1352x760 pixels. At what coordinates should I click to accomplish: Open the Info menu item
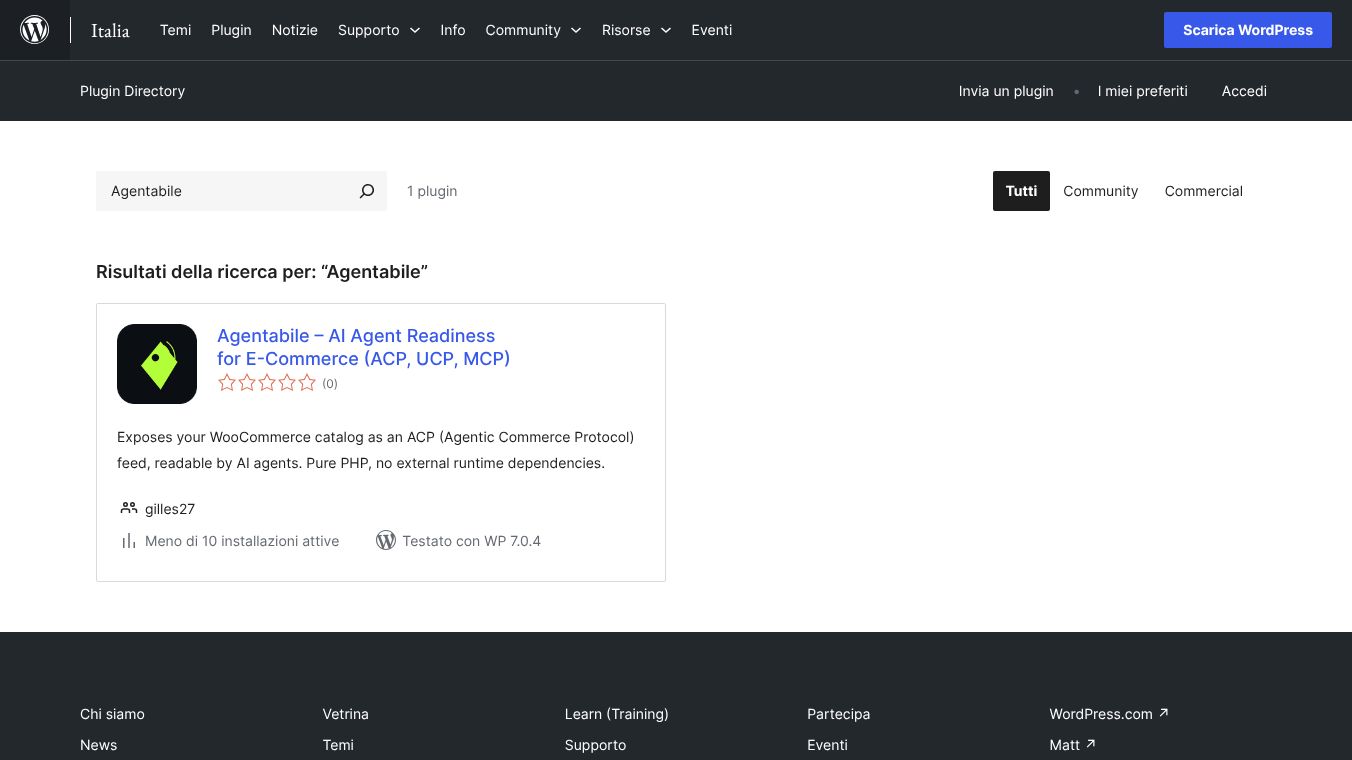[x=453, y=30]
